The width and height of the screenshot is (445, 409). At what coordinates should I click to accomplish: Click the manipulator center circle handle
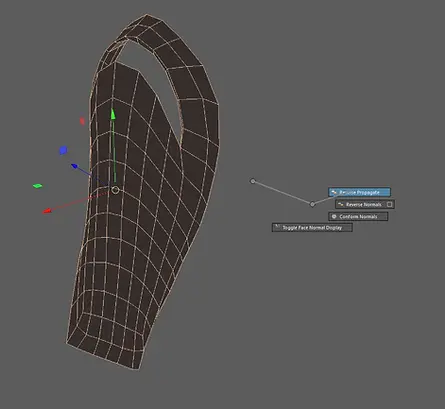click(115, 190)
